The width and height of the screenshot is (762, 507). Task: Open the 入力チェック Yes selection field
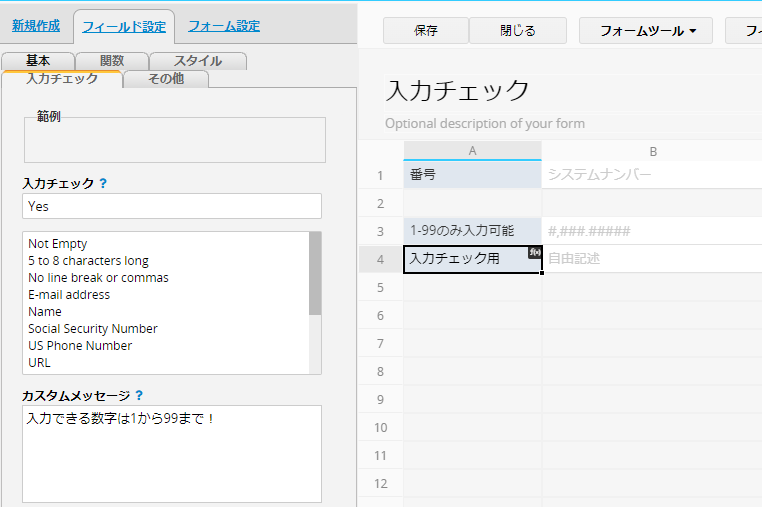171,206
